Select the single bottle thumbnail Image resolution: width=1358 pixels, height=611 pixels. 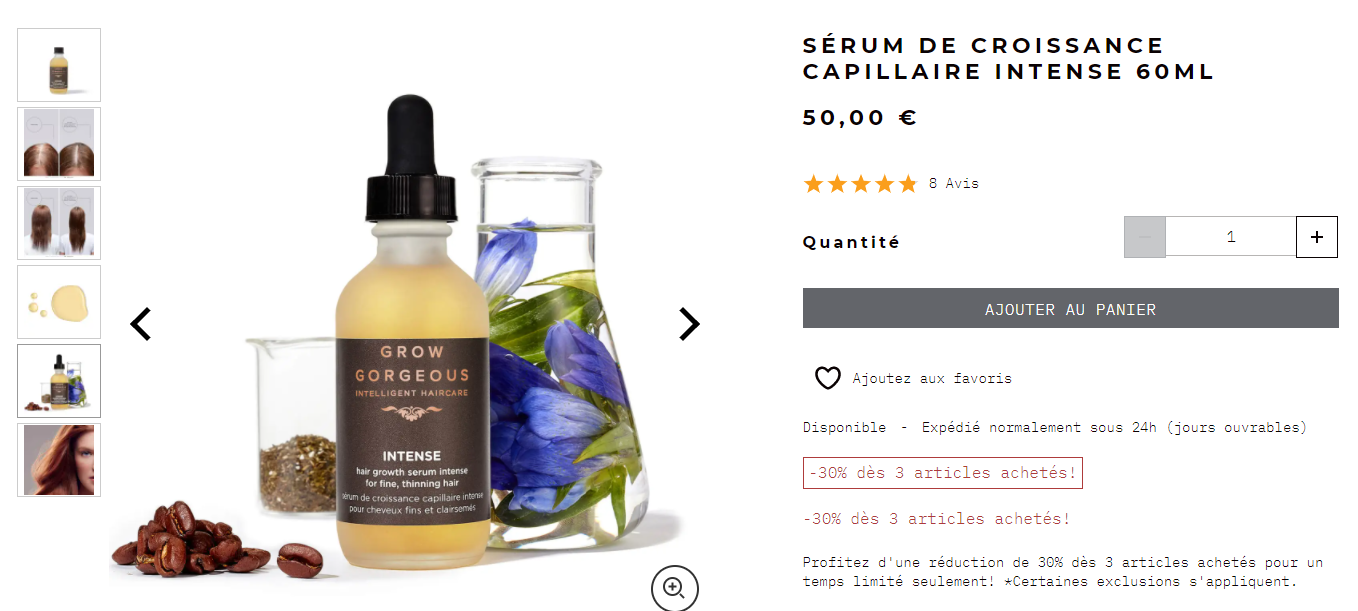[59, 65]
